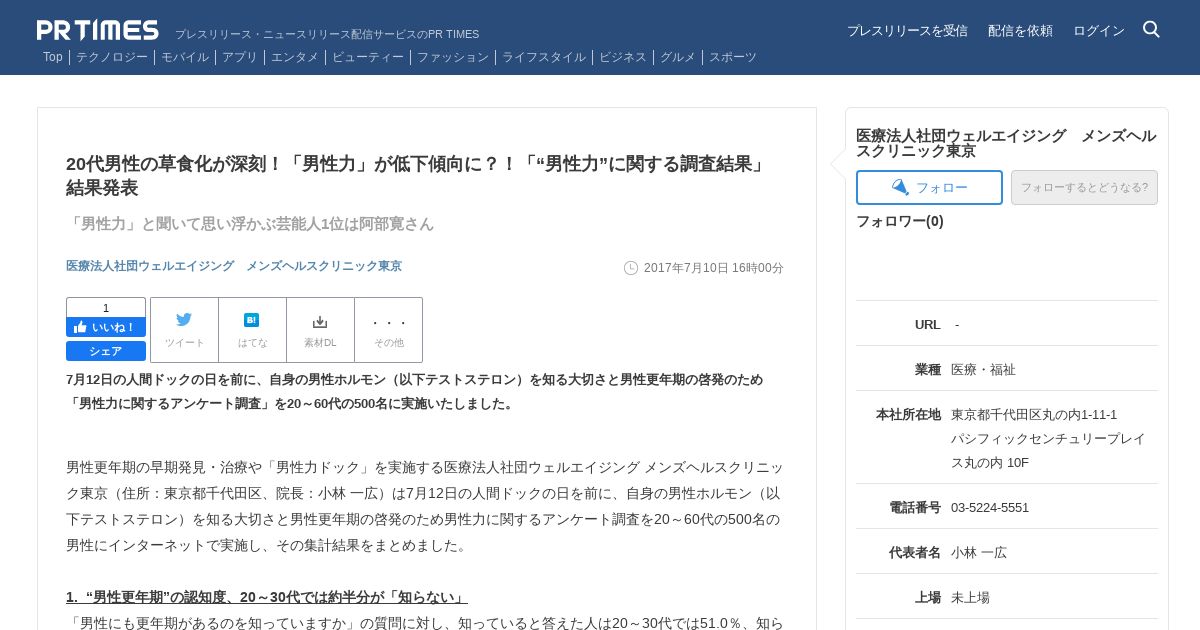The height and width of the screenshot is (630, 1200).
Task: Go to モバイル category
Action: point(185,57)
